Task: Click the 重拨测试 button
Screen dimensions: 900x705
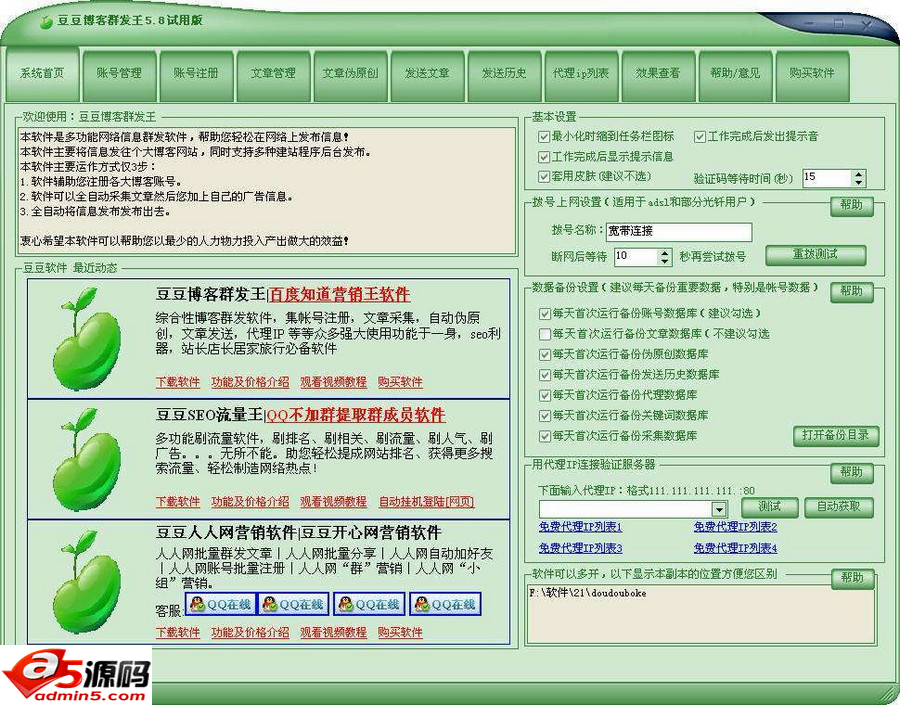Action: (x=816, y=255)
